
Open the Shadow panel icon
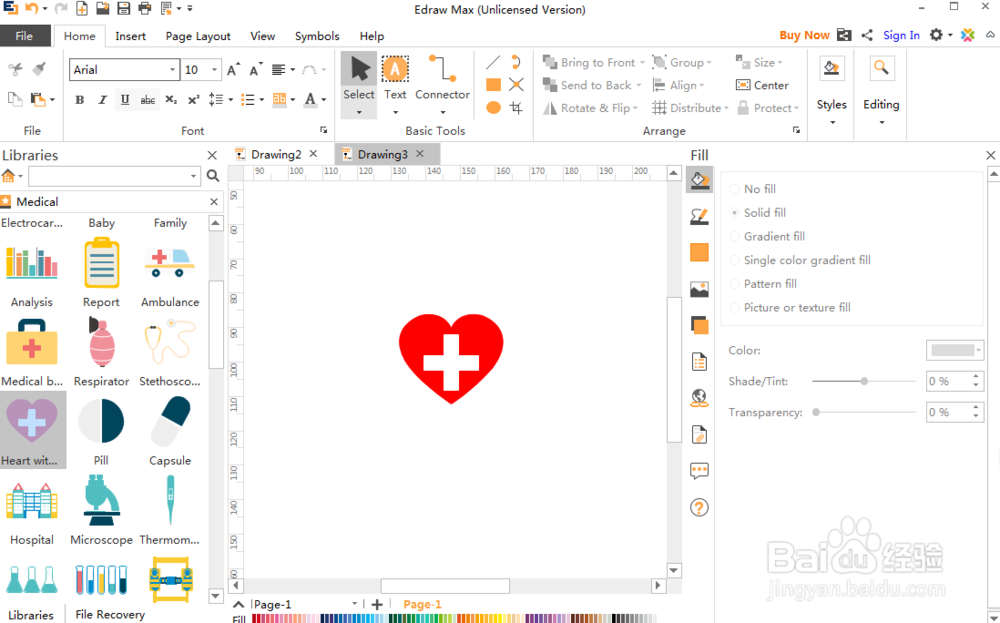pyautogui.click(x=700, y=325)
